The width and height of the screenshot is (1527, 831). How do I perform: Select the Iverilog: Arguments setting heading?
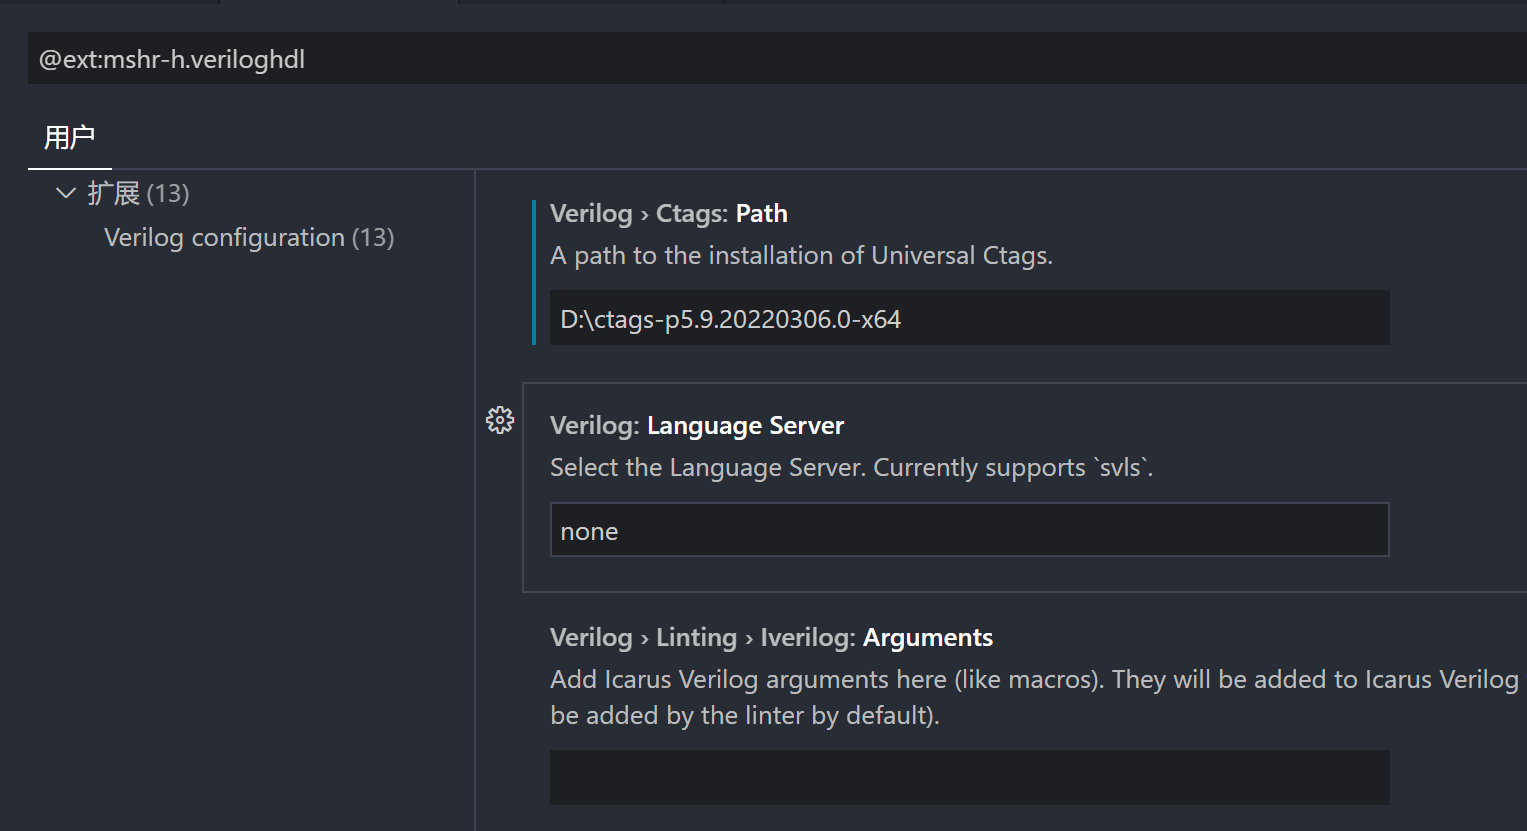pyautogui.click(x=770, y=637)
